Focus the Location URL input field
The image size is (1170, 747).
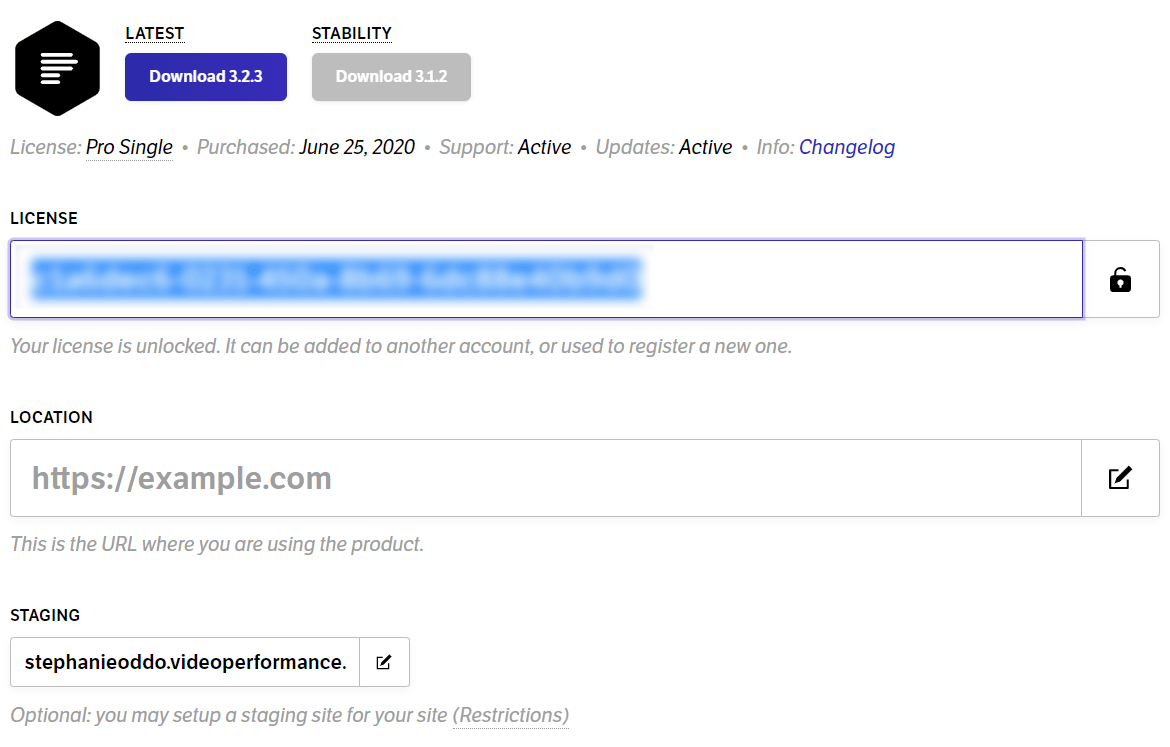(545, 478)
